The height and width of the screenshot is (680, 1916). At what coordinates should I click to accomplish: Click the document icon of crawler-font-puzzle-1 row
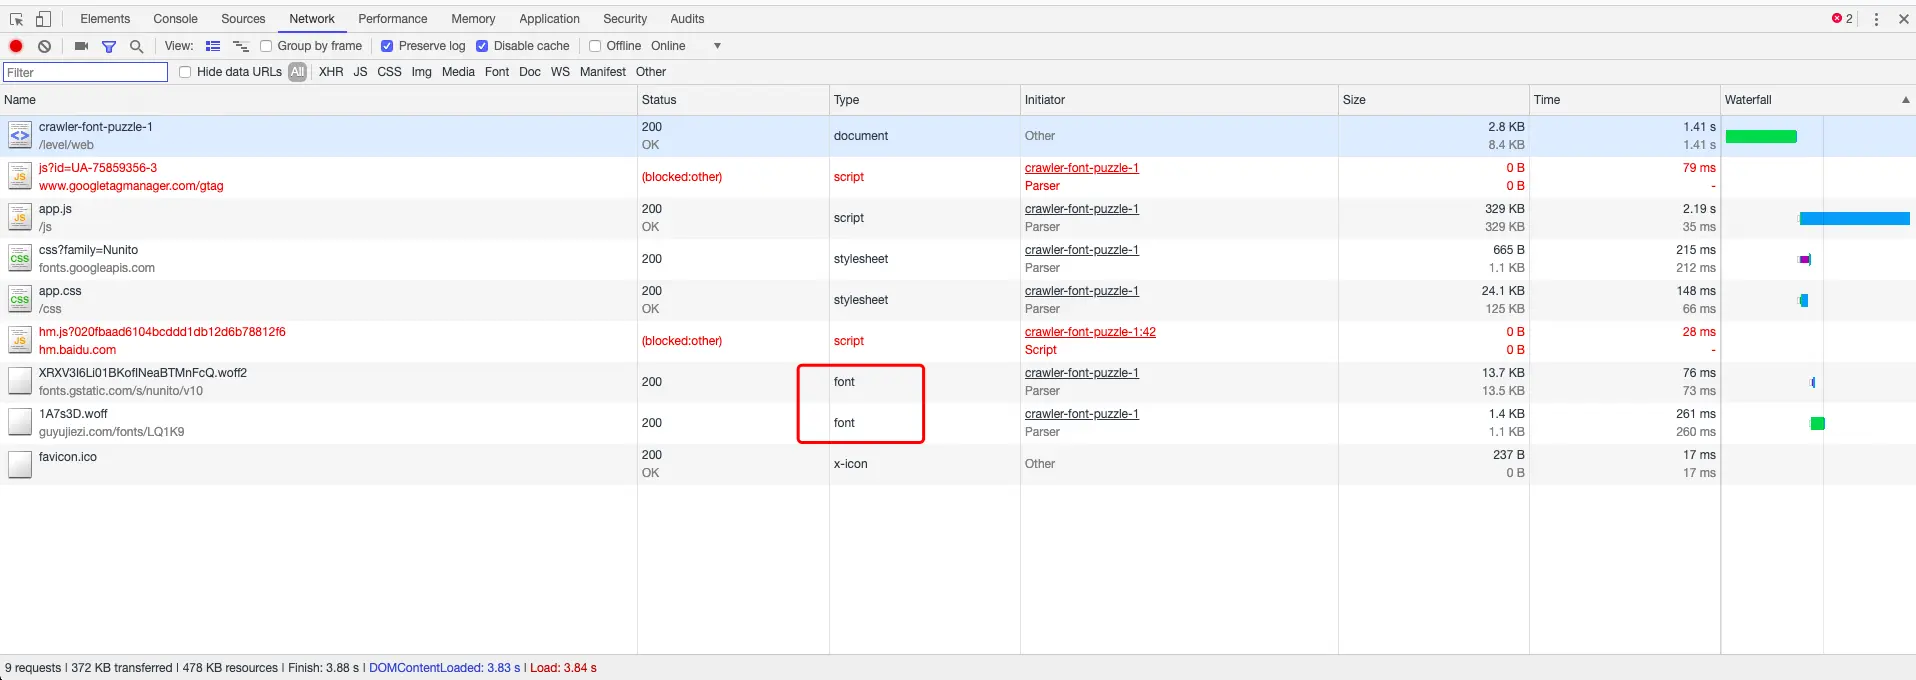click(20, 135)
